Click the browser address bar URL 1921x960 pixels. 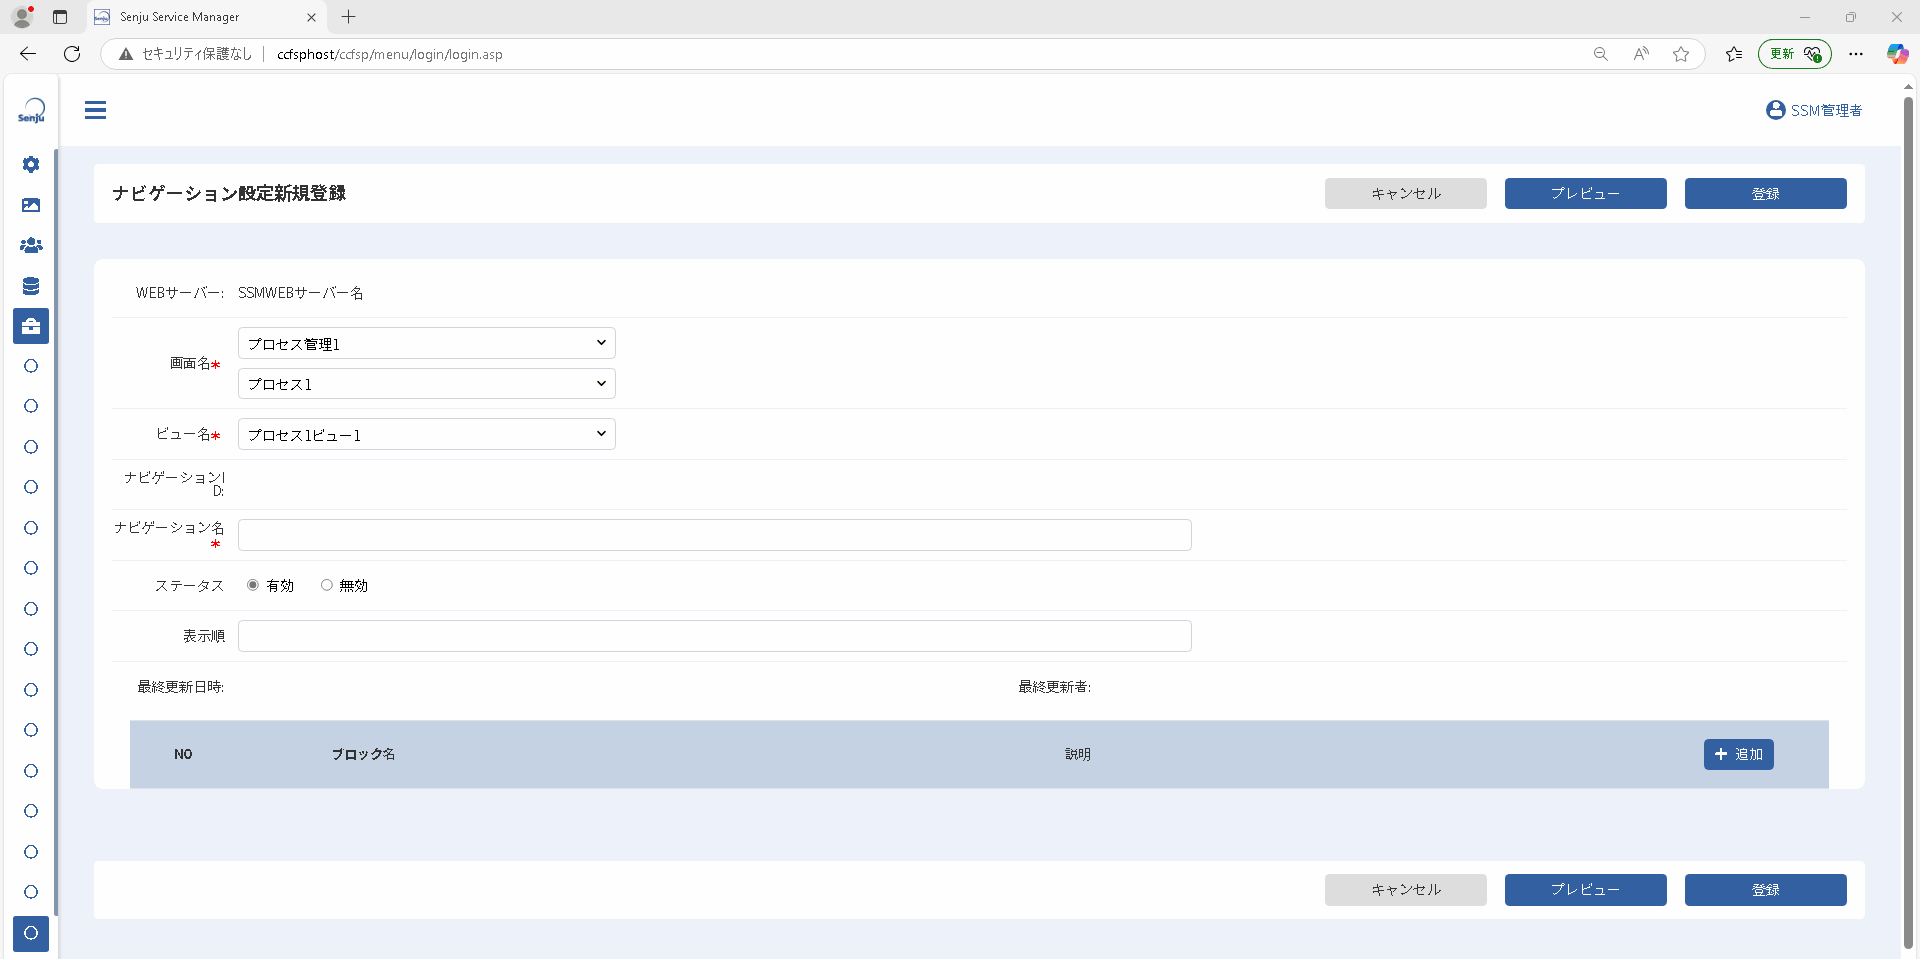[x=390, y=54]
